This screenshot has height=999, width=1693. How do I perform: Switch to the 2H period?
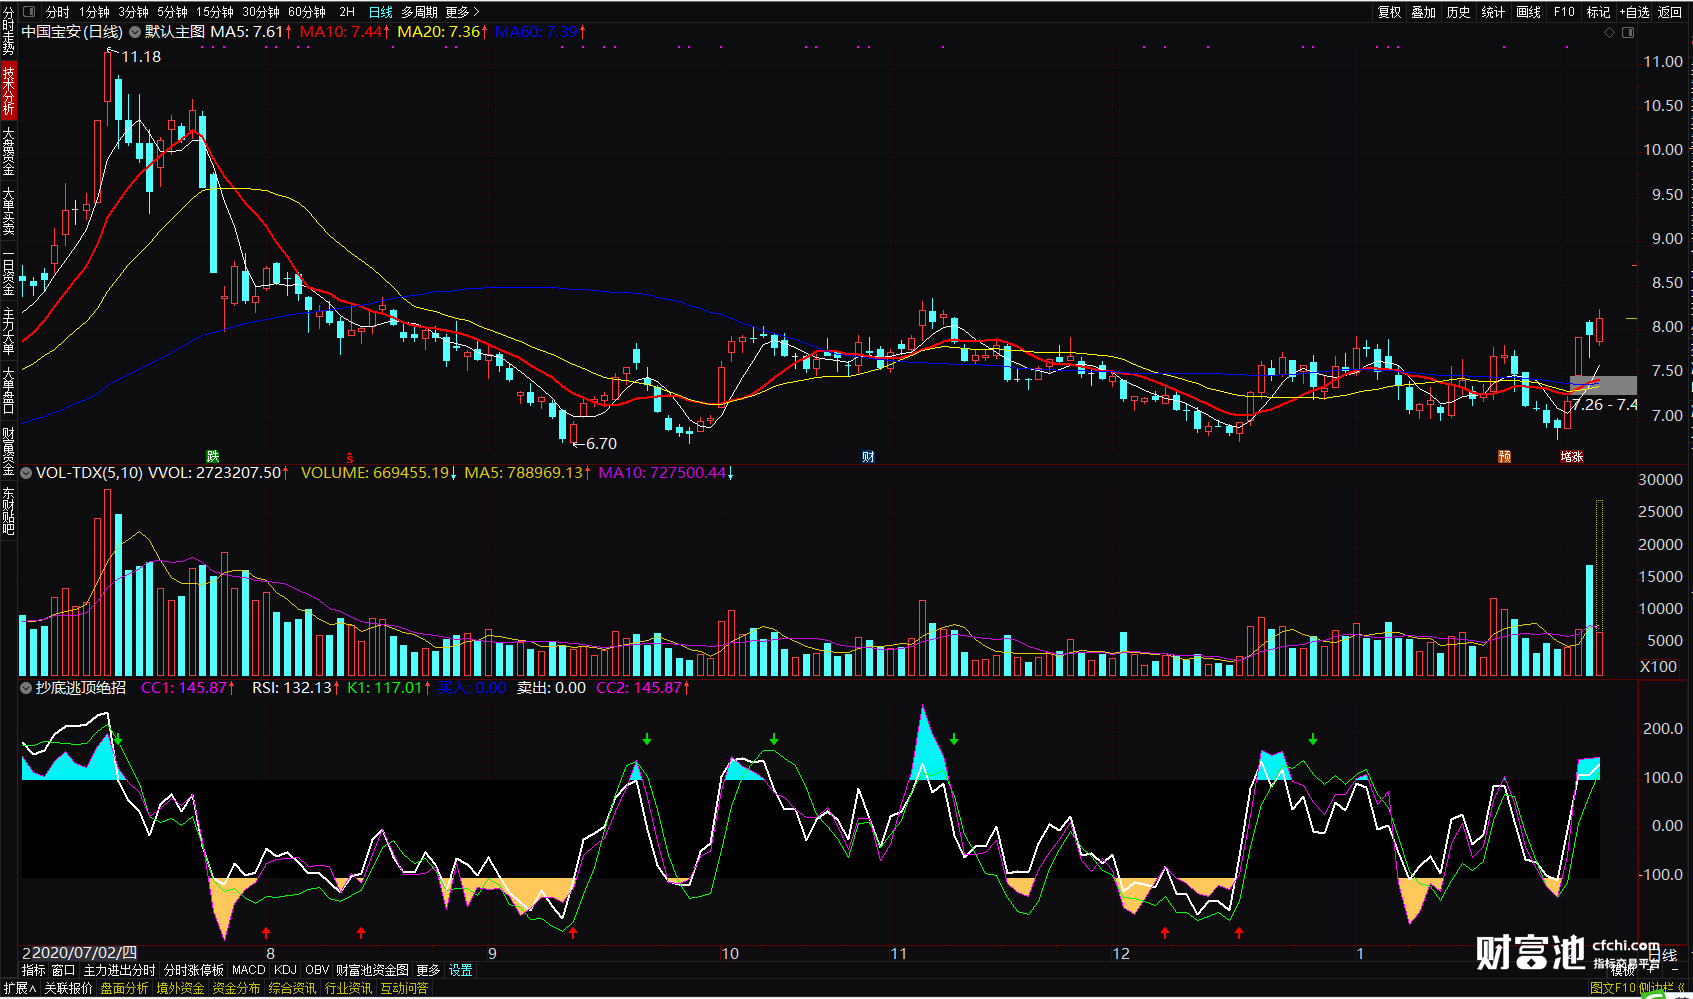click(x=347, y=12)
